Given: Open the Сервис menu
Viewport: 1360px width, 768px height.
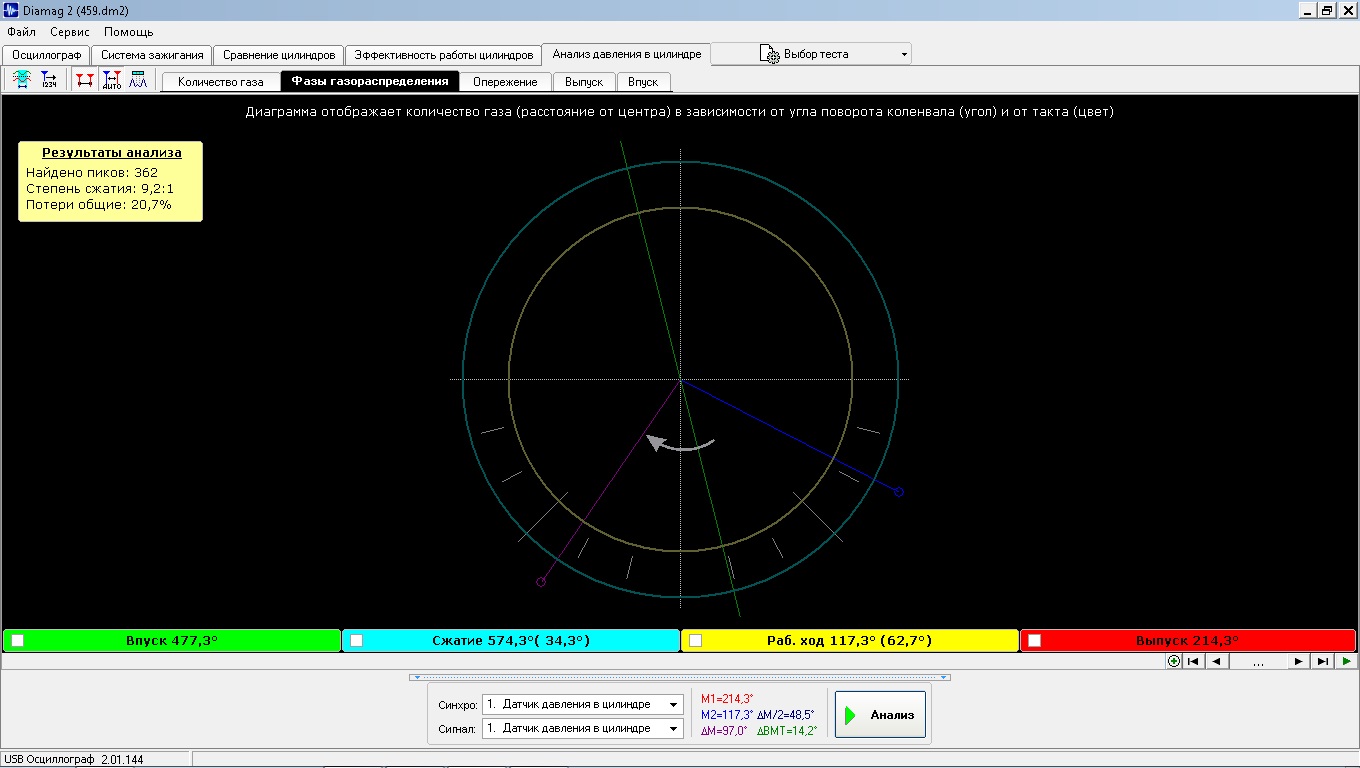Looking at the screenshot, I should tap(70, 32).
